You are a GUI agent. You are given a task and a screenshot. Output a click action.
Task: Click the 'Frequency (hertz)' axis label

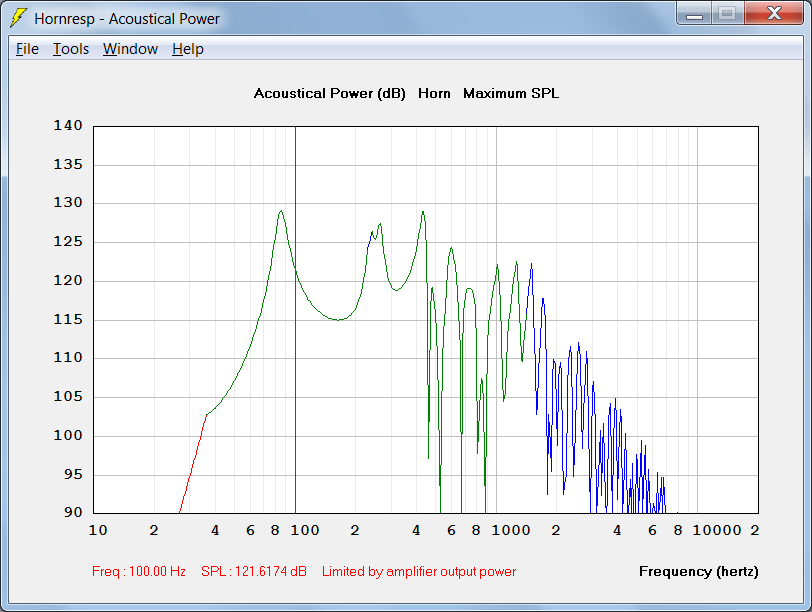[699, 572]
